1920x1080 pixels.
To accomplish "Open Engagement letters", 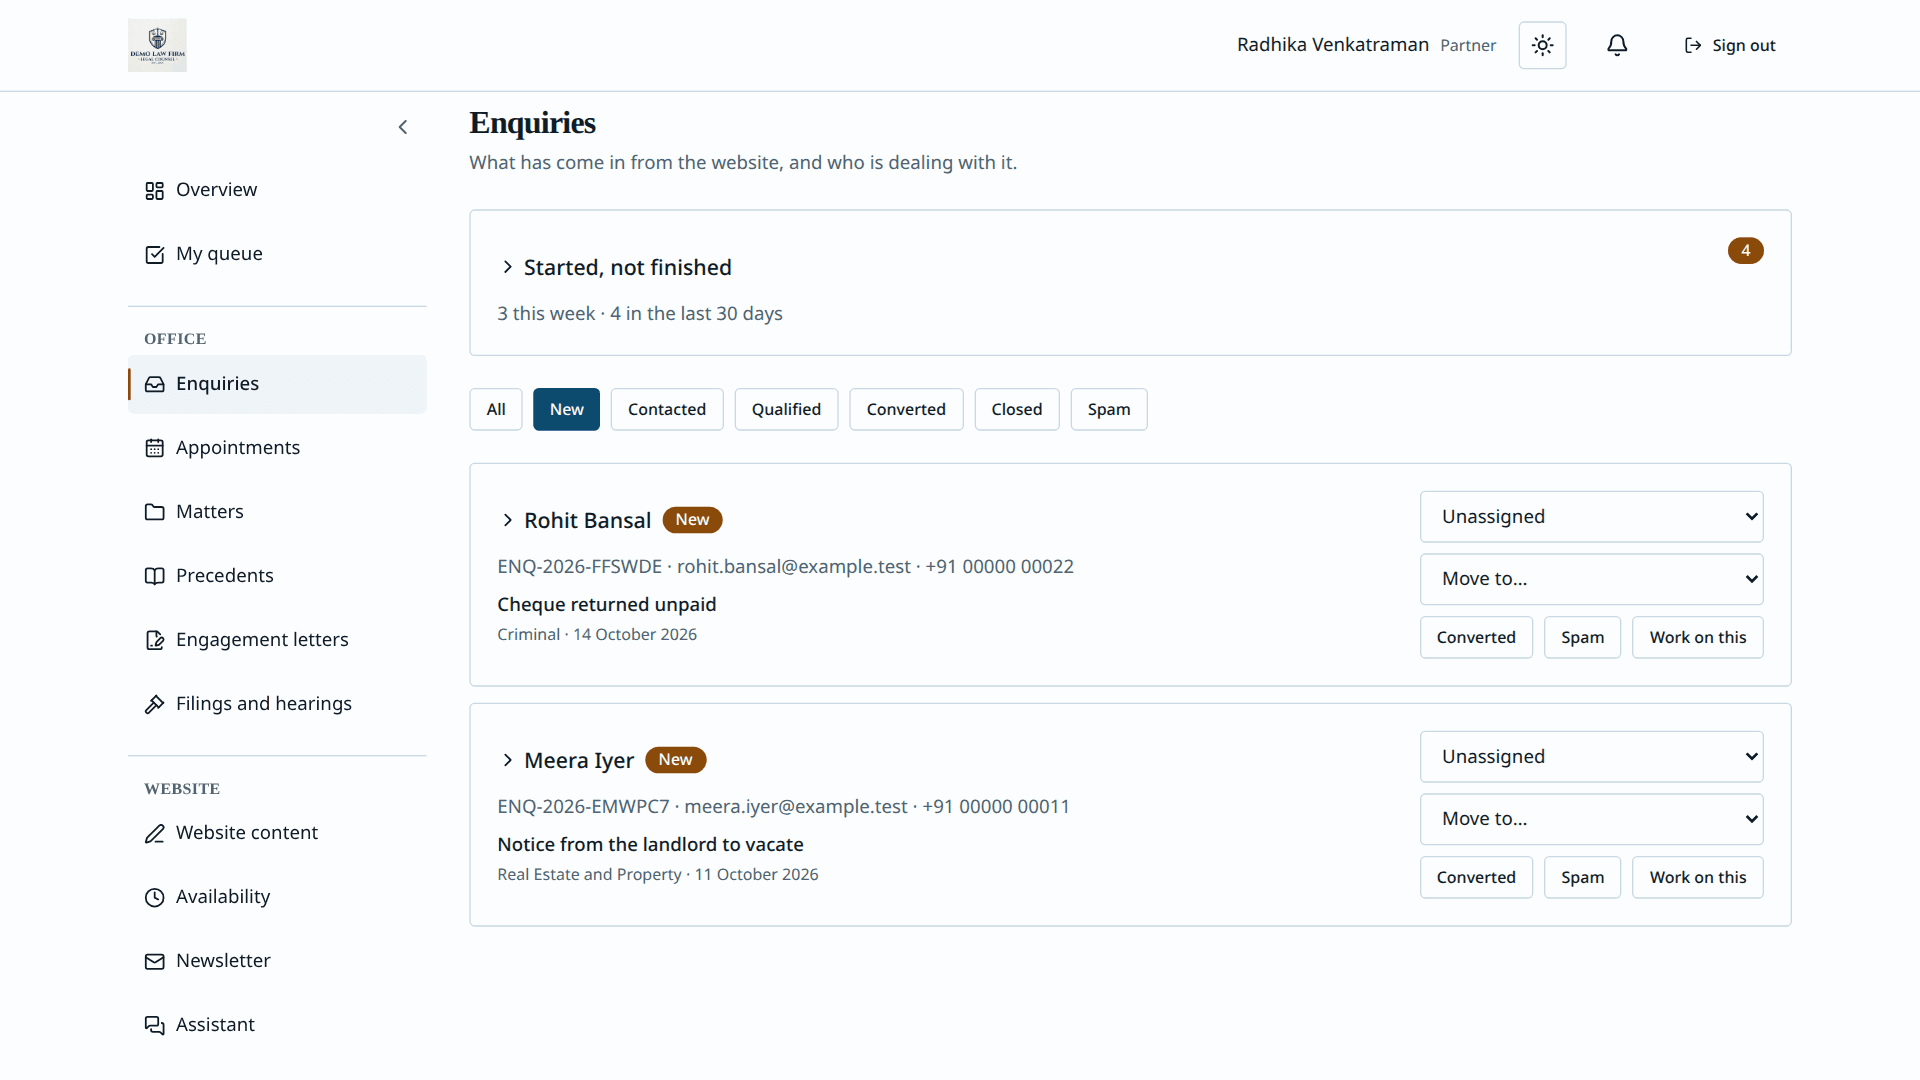I will (x=277, y=640).
